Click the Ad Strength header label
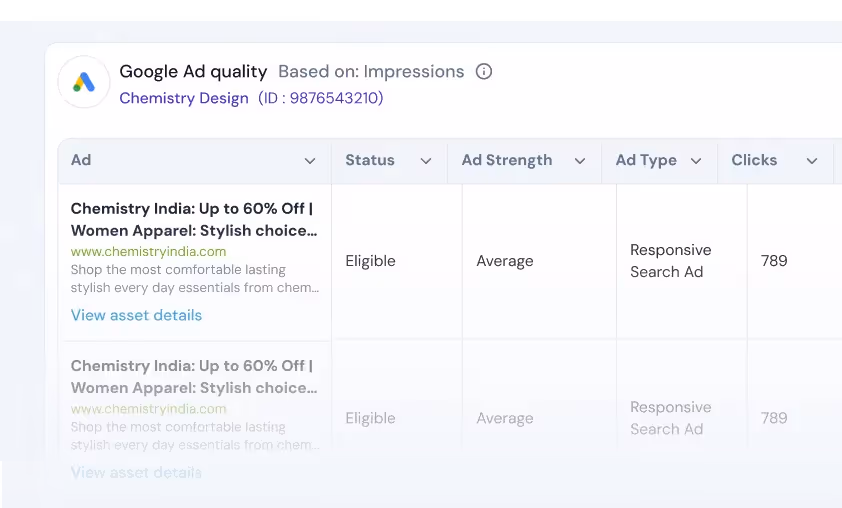The width and height of the screenshot is (842, 508). click(507, 160)
